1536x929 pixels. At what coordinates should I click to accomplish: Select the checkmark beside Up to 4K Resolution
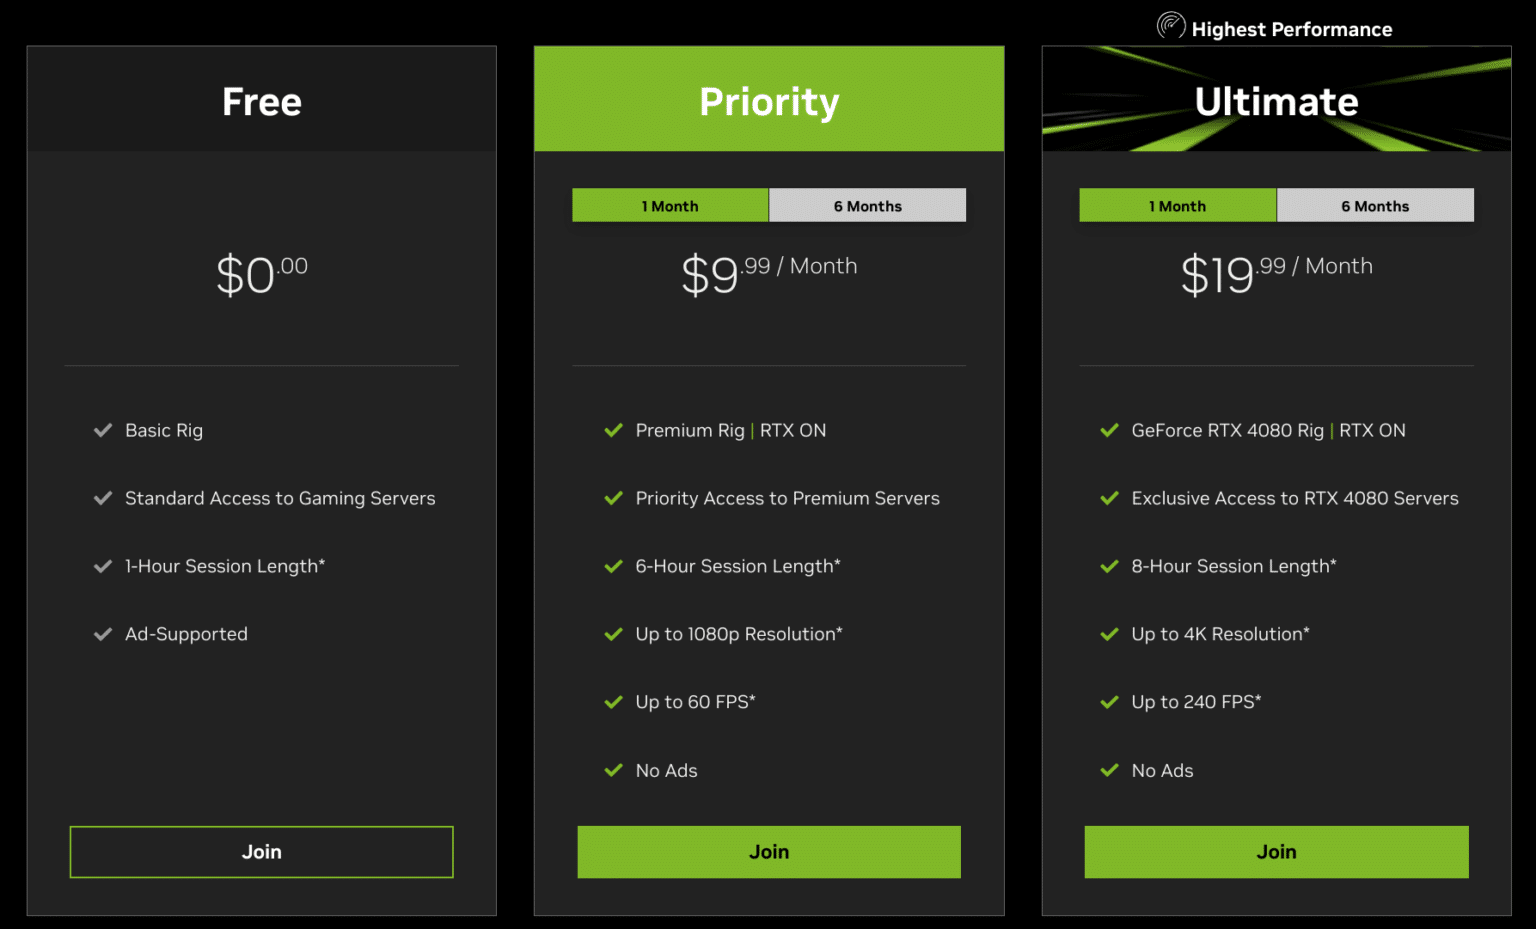[1109, 633]
